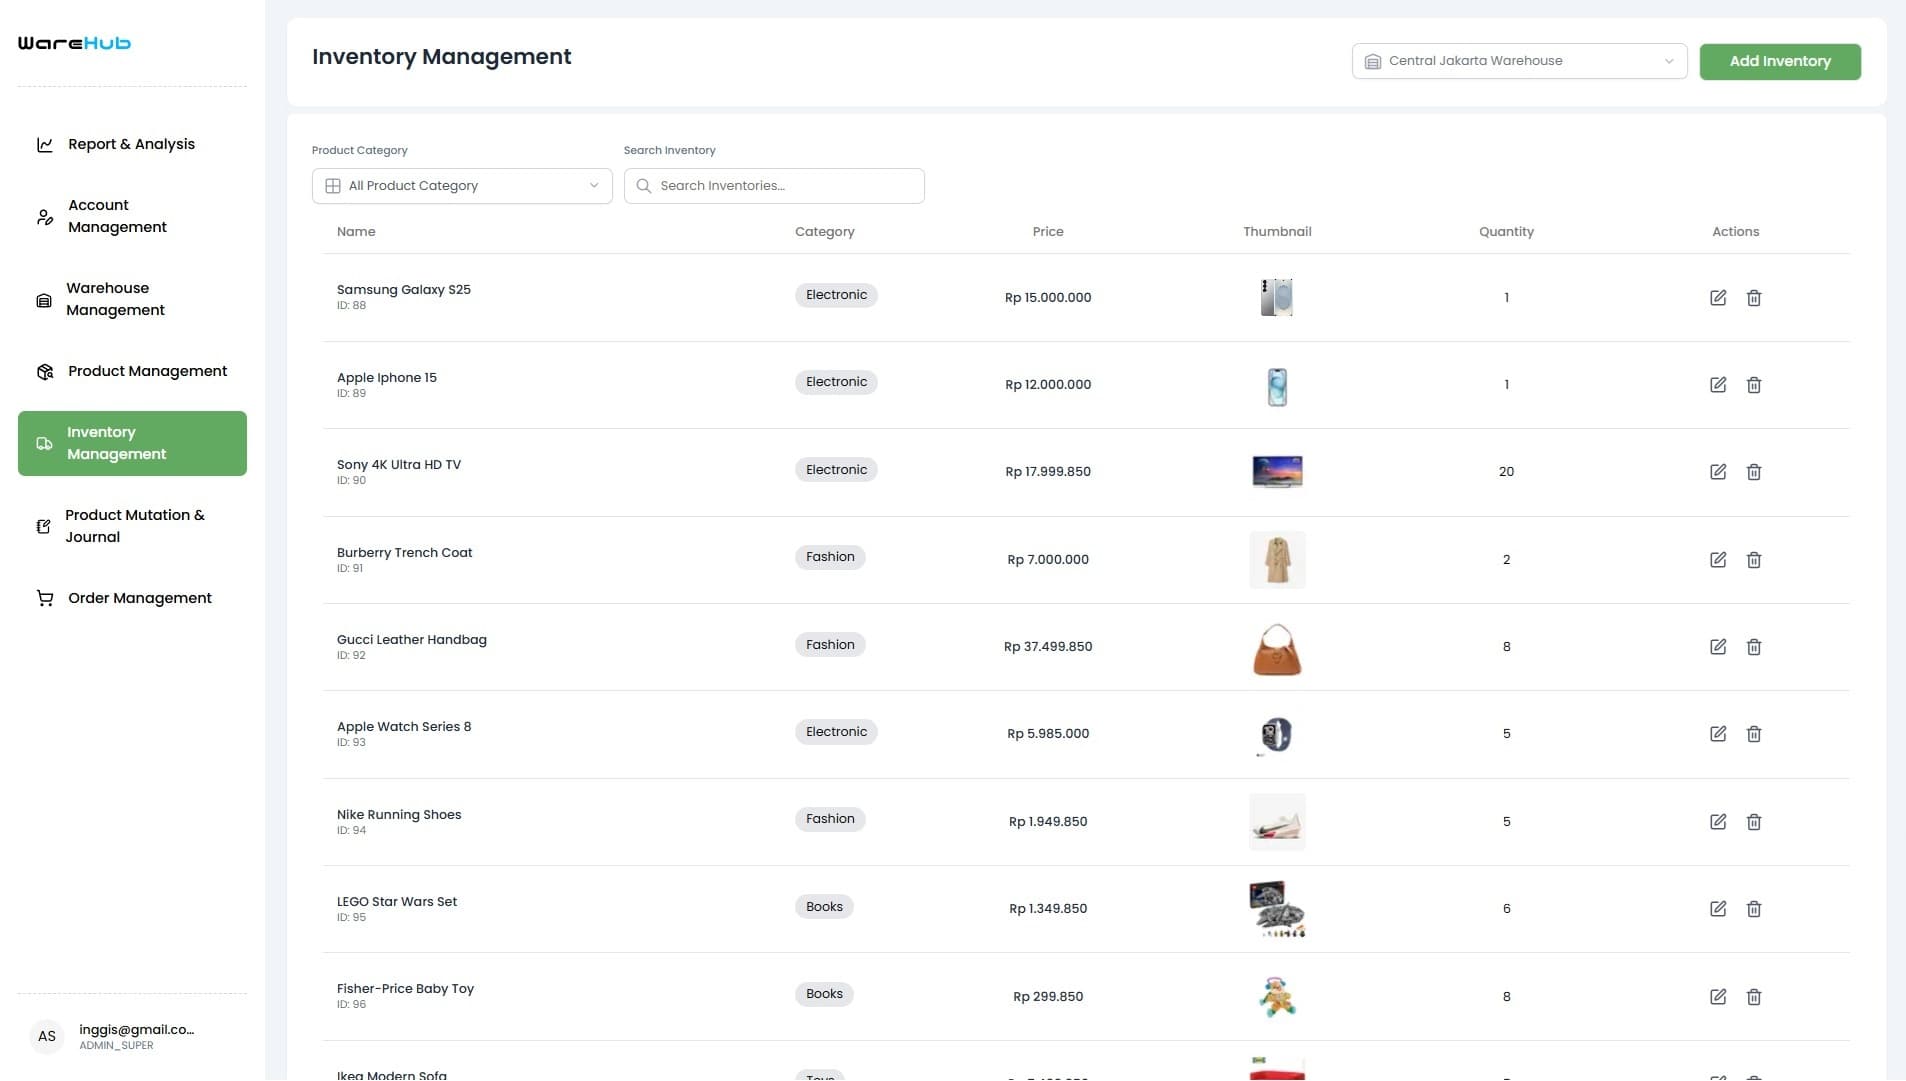1906x1081 pixels.
Task: Click the edit icon for Nike Running Shoes
Action: [1719, 821]
